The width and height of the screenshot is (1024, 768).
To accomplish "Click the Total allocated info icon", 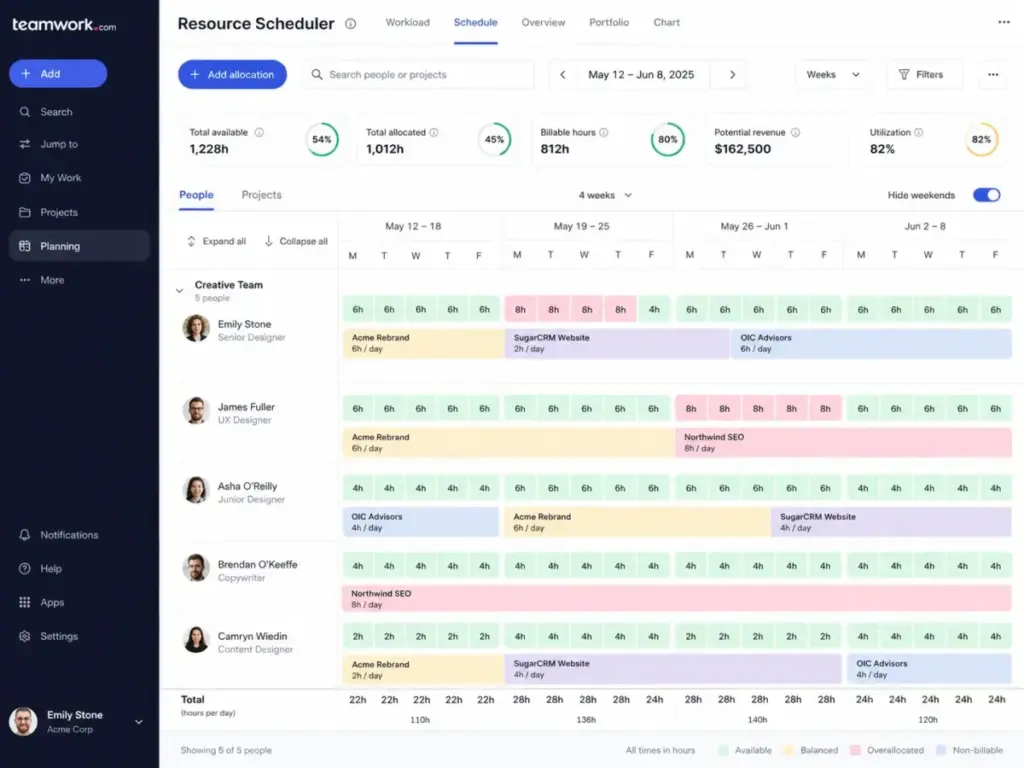I will [x=434, y=133].
